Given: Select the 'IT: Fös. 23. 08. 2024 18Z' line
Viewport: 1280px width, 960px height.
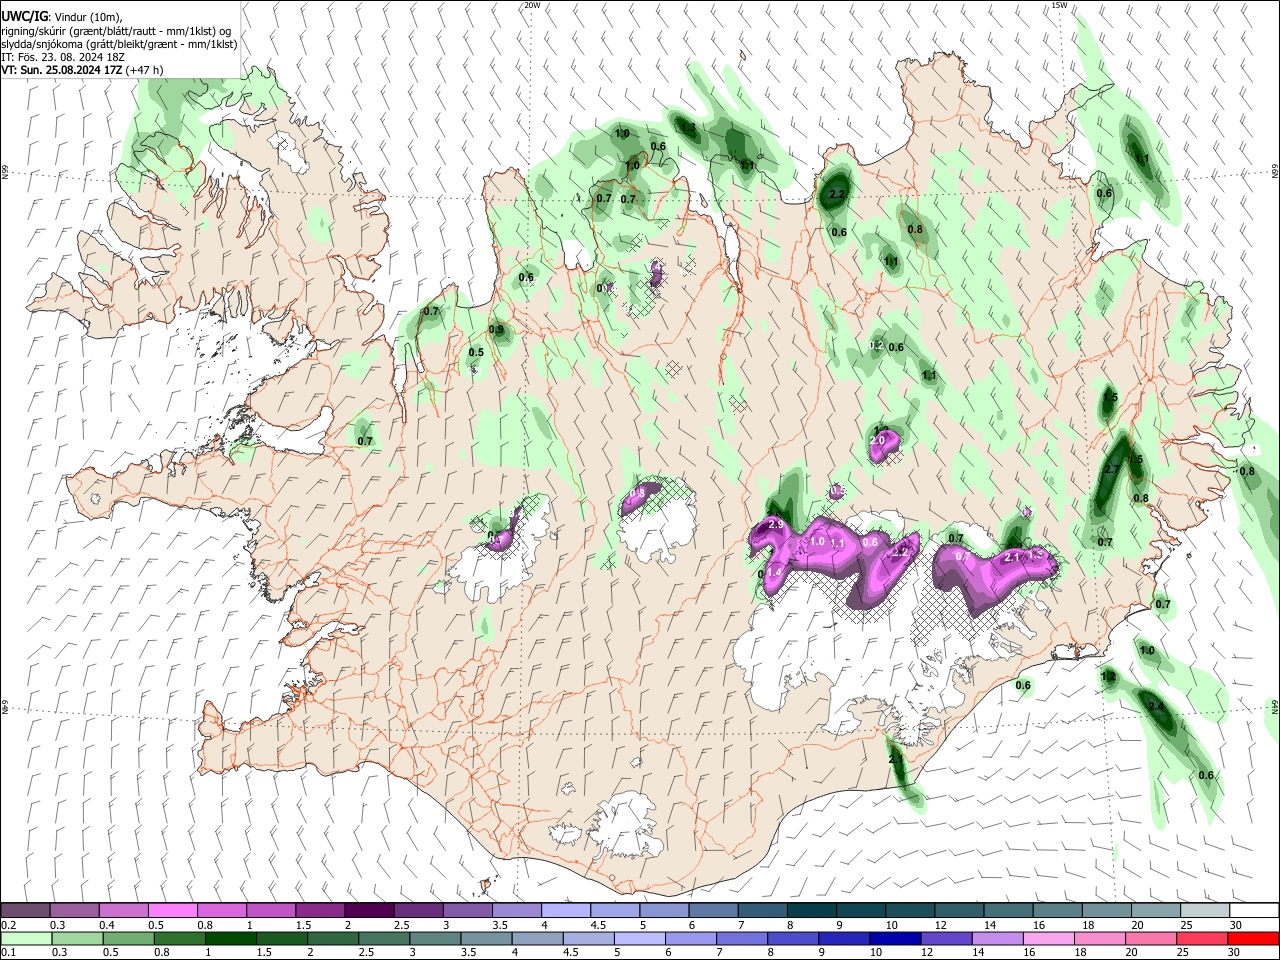Looking at the screenshot, I should pos(62,57).
